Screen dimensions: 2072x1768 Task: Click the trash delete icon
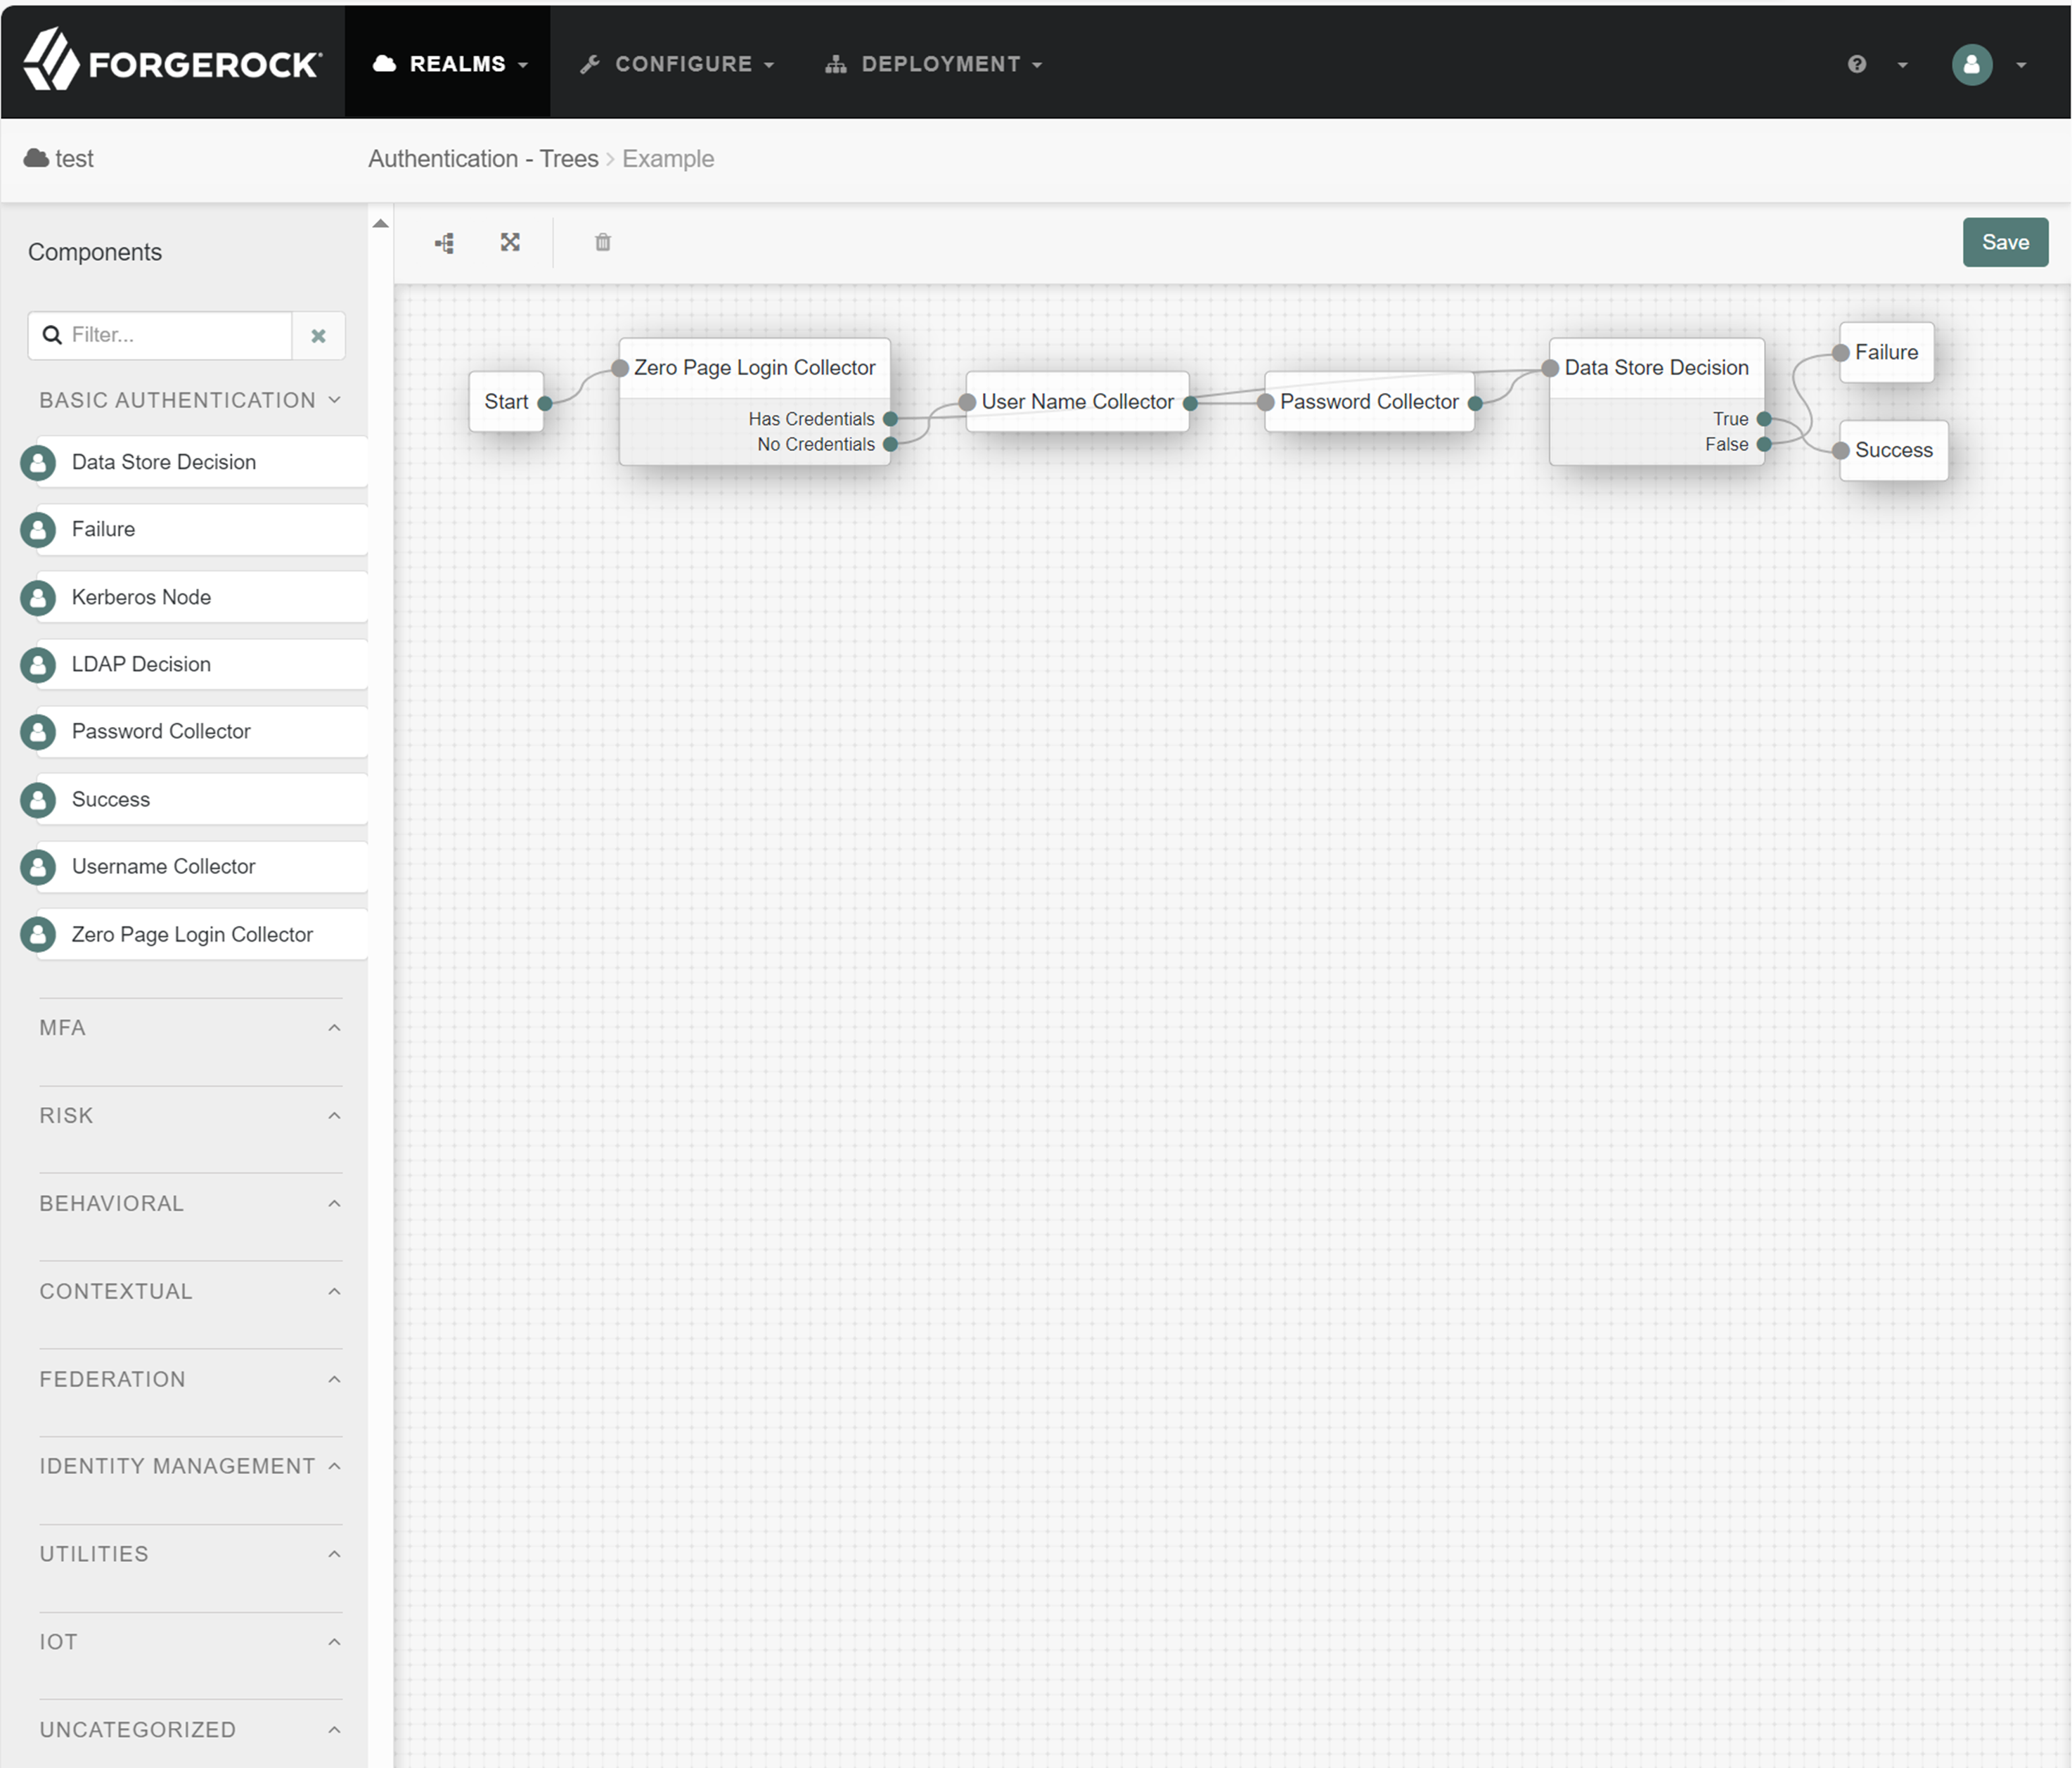[603, 242]
